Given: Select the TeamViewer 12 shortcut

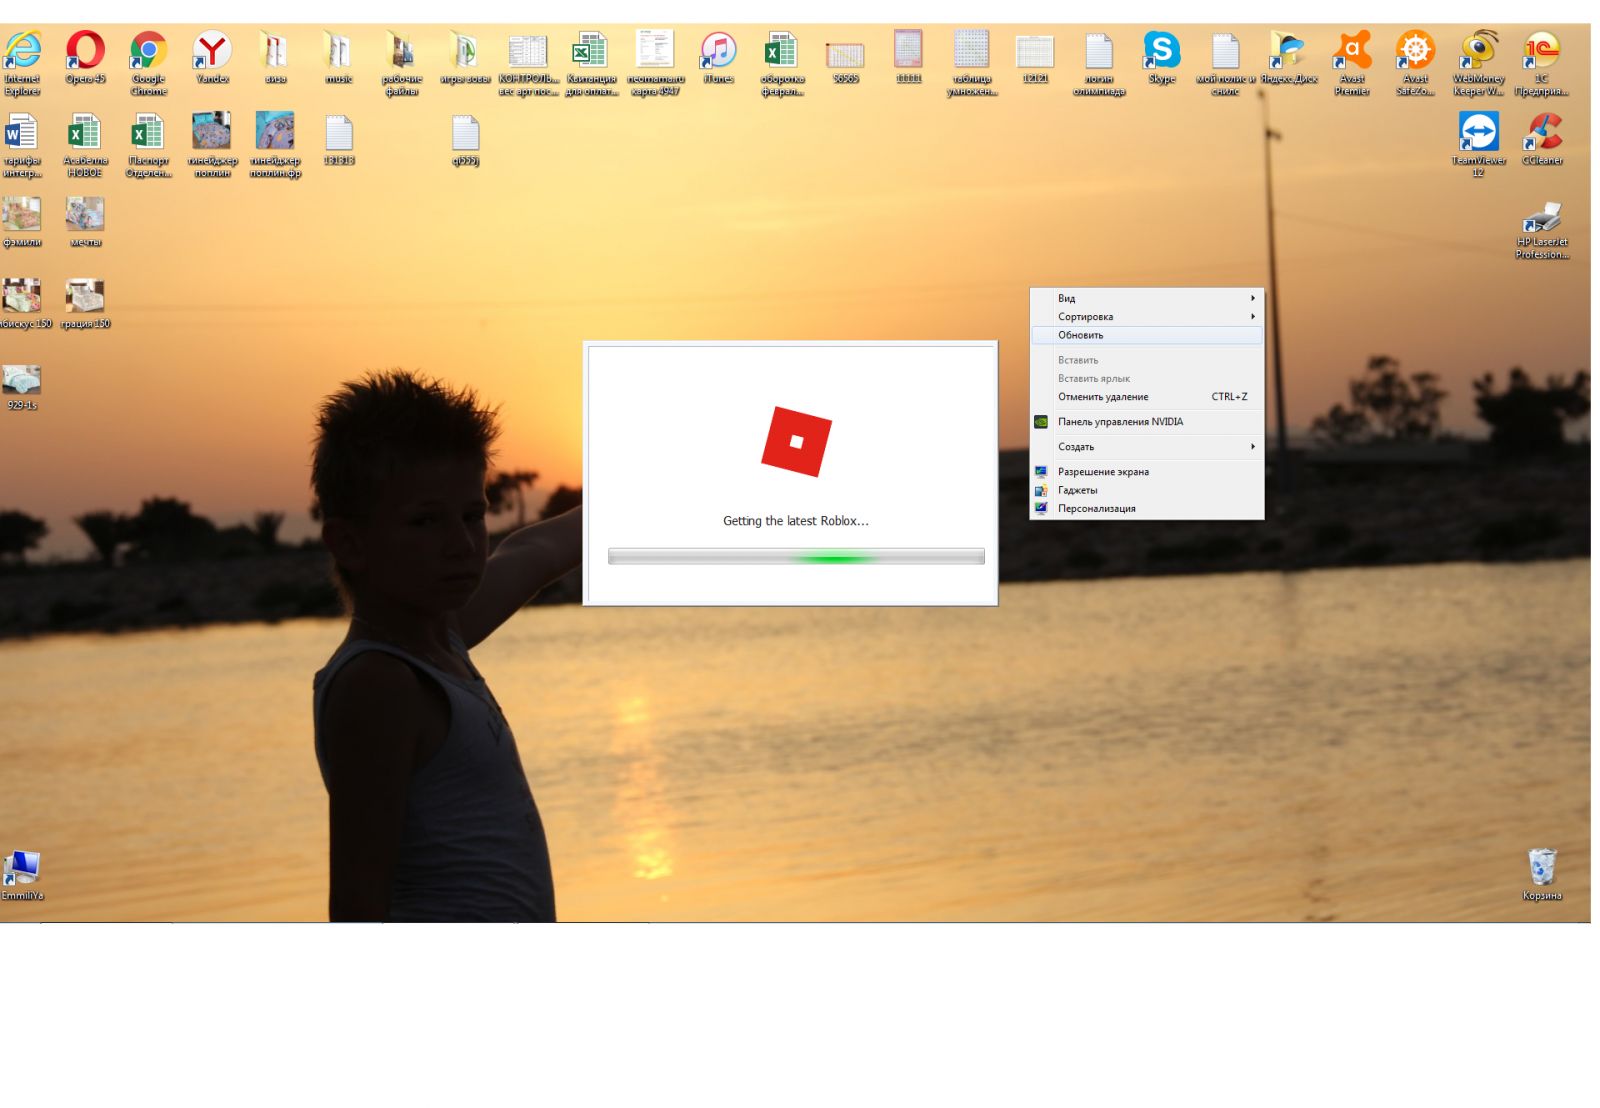Looking at the screenshot, I should tap(1478, 144).
